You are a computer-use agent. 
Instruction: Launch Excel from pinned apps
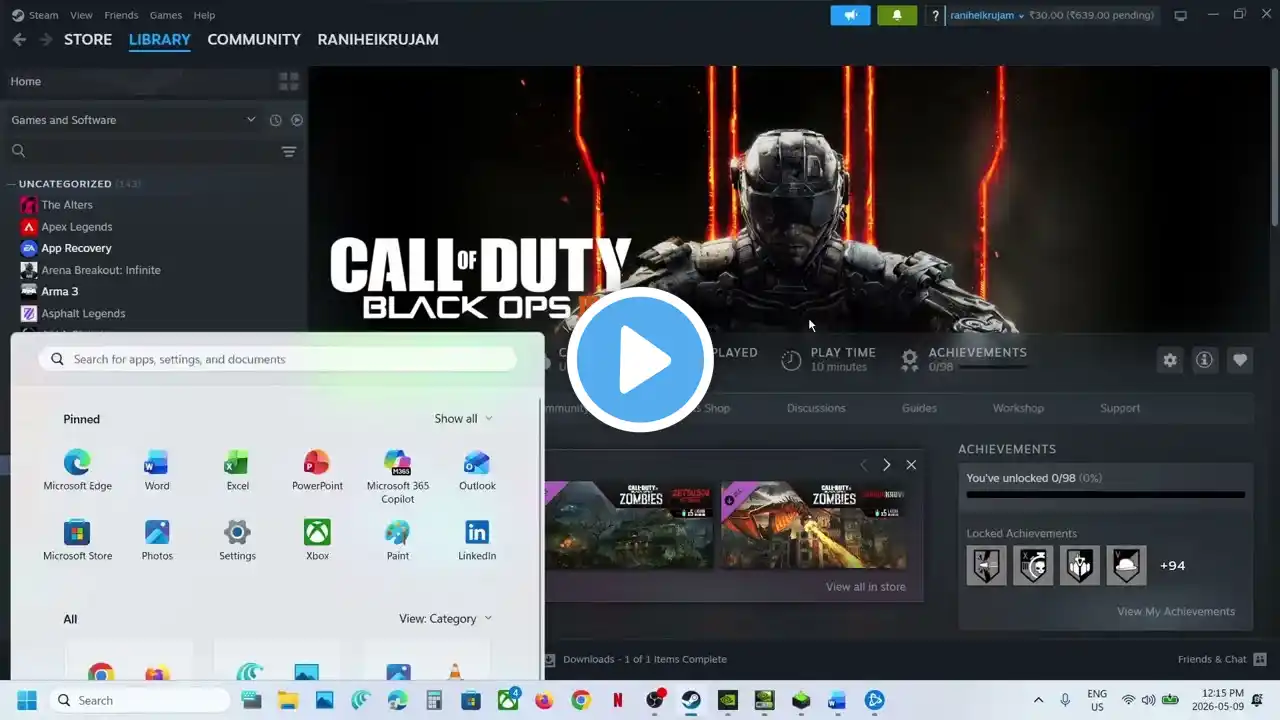point(237,470)
